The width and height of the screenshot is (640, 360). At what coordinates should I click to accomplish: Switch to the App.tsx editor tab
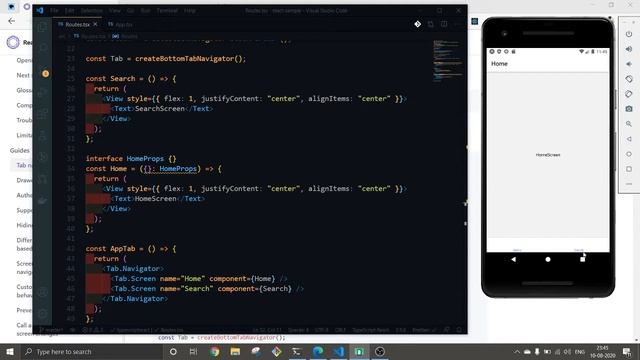[x=120, y=24]
